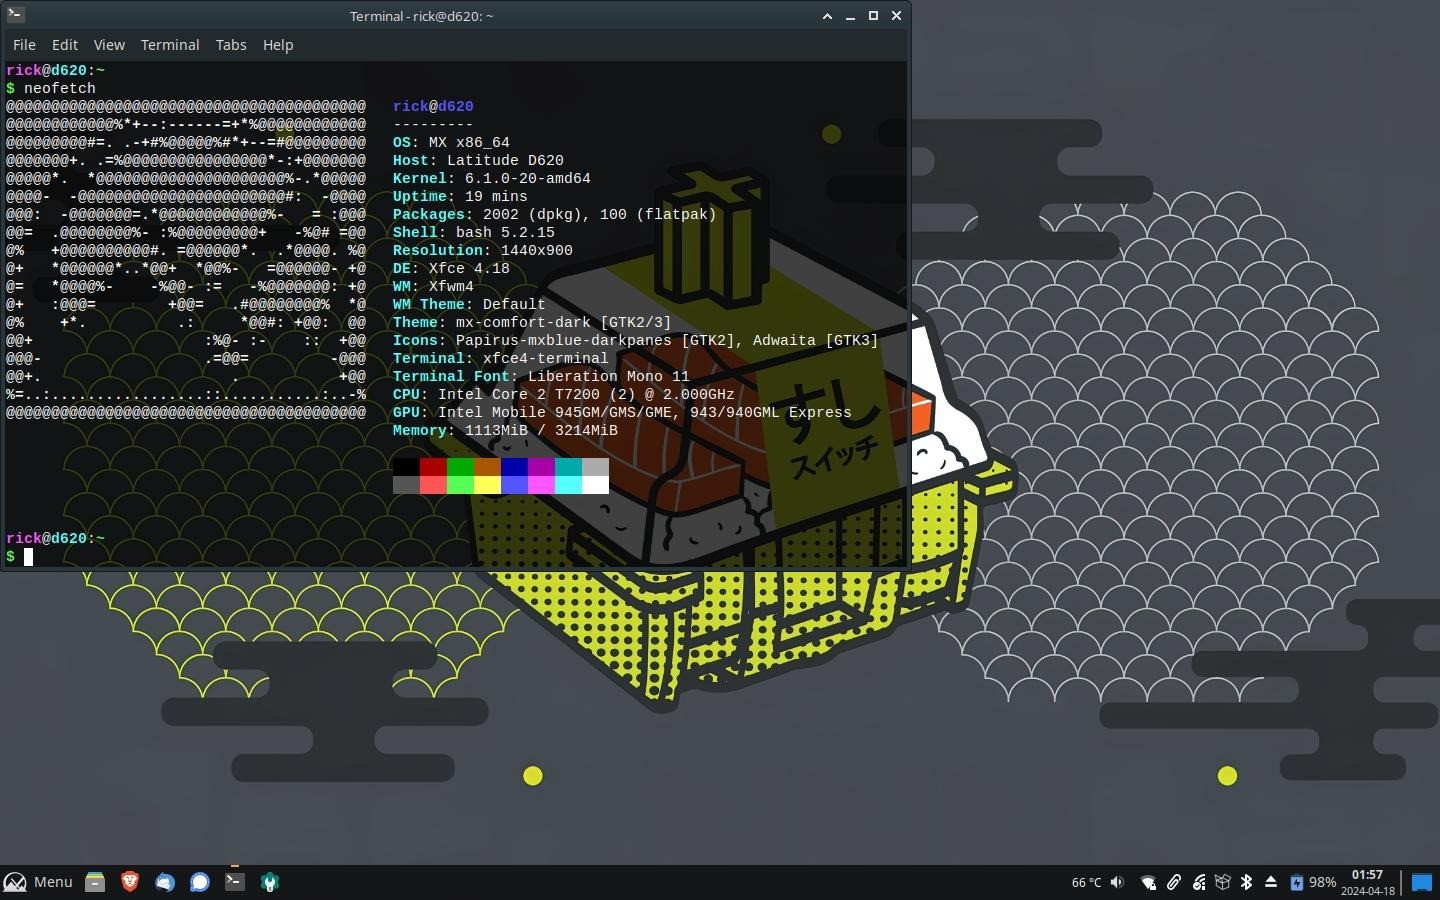Click the 'Kernel: 6.1.0-20-amd64' line
The image size is (1440, 900).
pos(492,178)
